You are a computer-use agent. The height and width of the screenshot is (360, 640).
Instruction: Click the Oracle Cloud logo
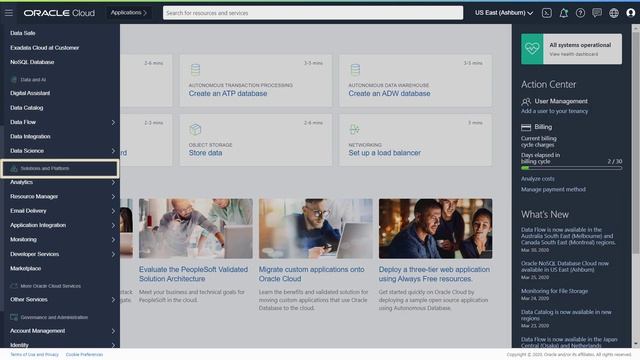(59, 13)
